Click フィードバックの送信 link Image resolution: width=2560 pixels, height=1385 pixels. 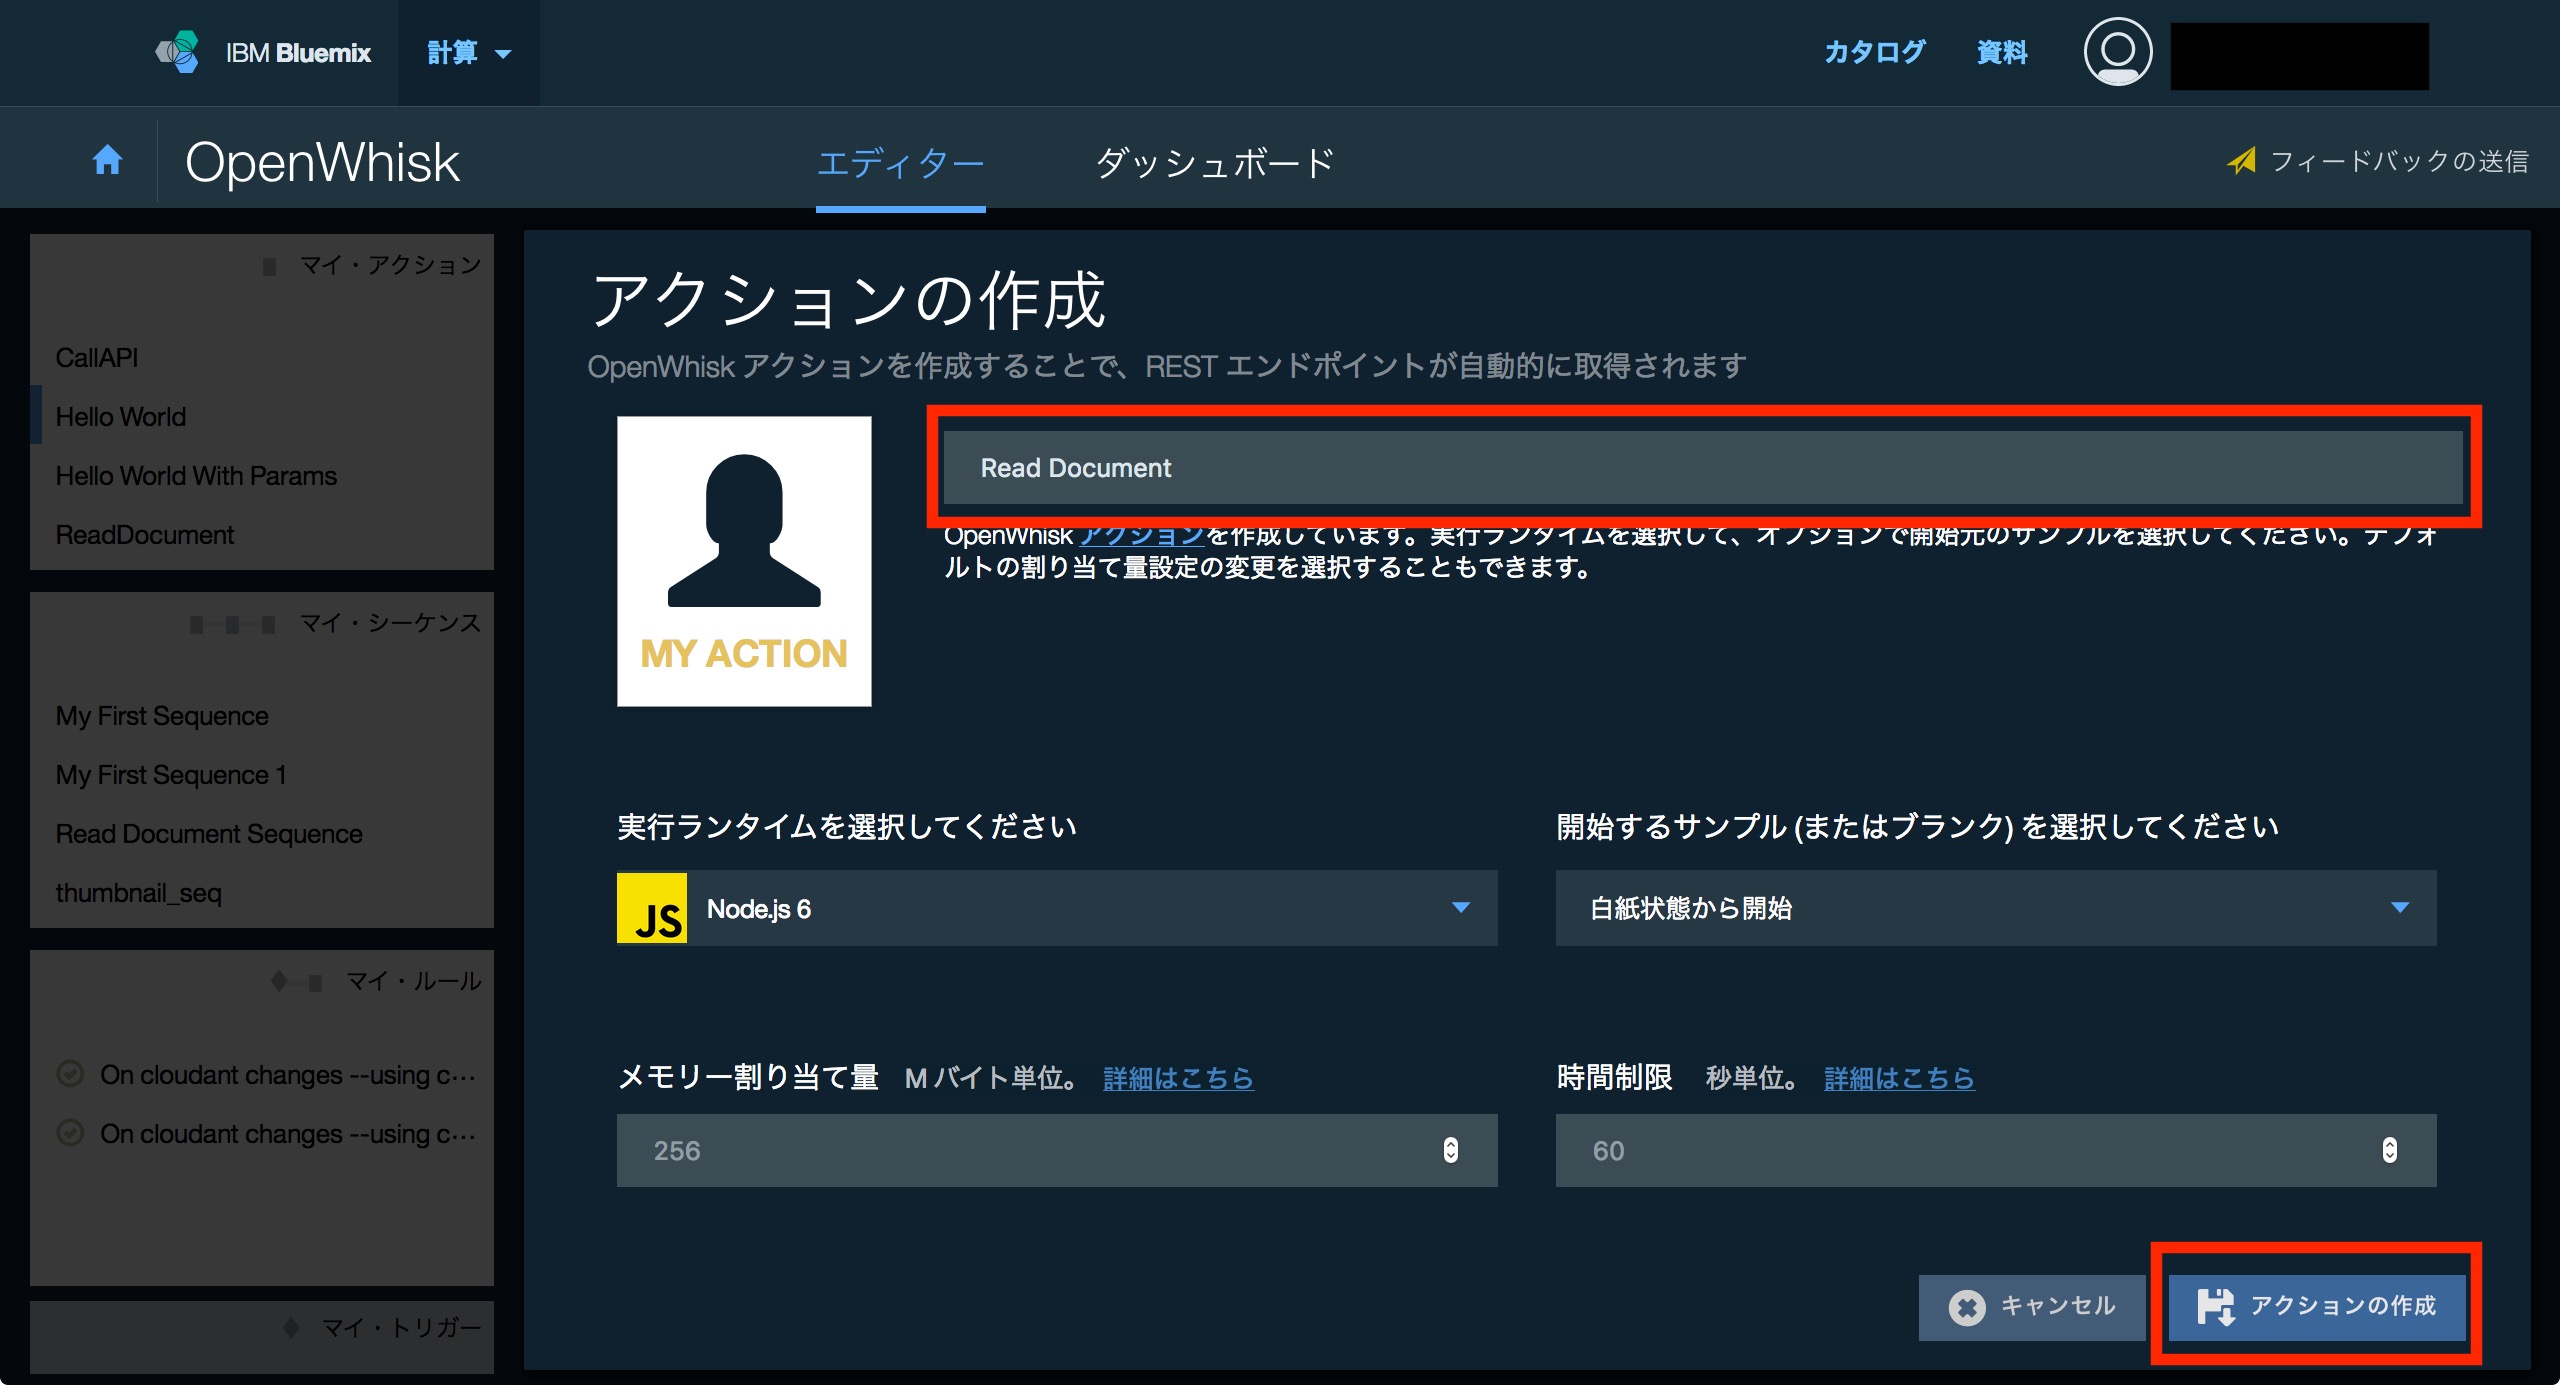[x=2399, y=161]
